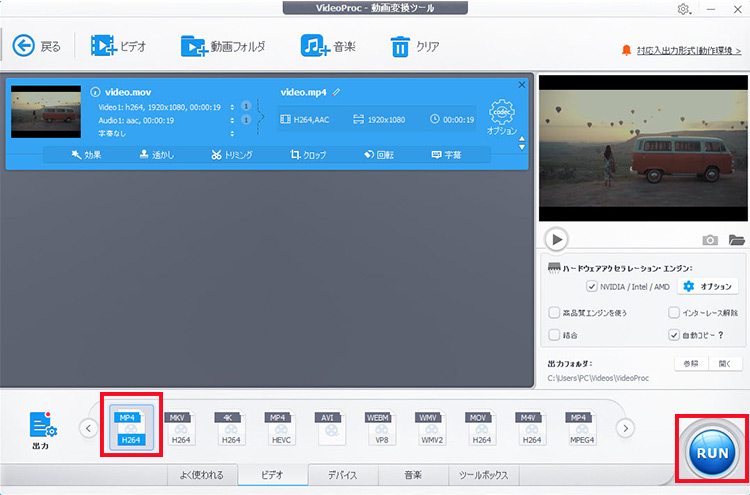Move video.mov item up in list
The width and height of the screenshot is (750, 495).
522,139
